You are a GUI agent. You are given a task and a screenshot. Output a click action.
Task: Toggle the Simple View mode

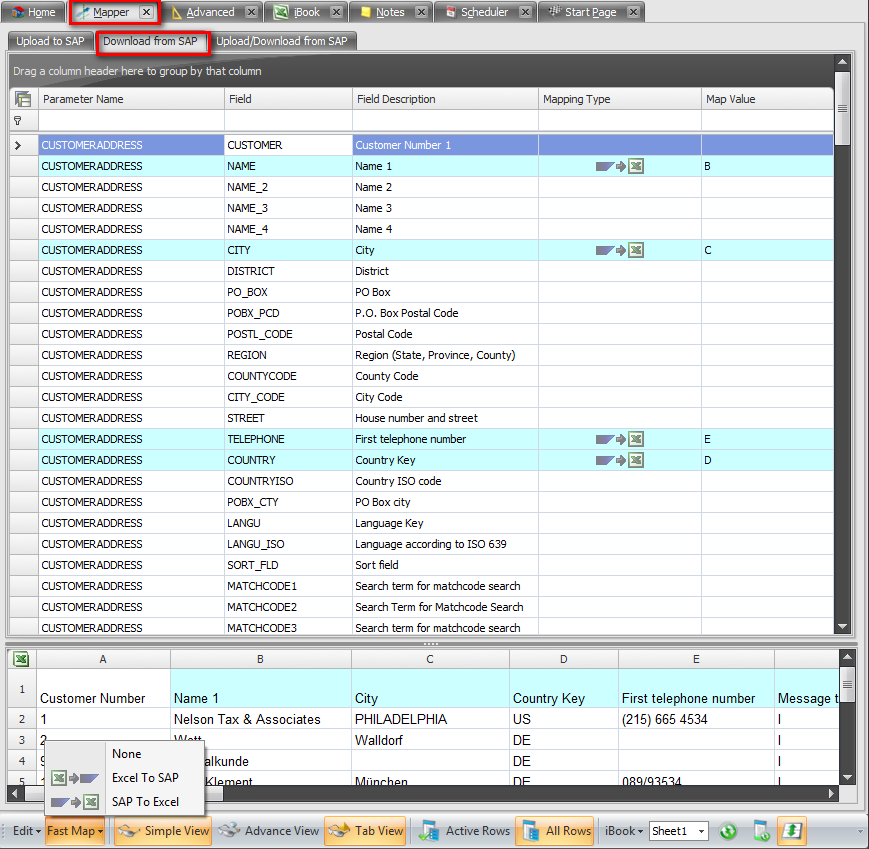163,831
